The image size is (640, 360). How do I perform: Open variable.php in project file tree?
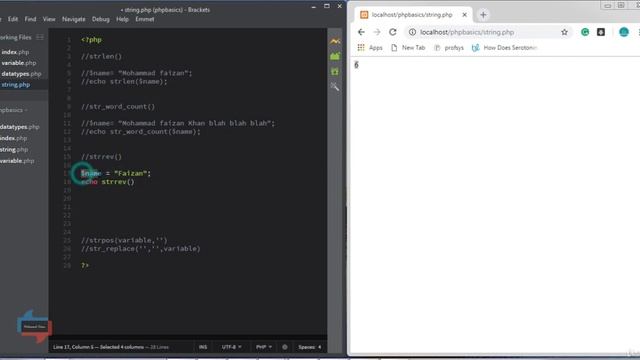click(17, 161)
